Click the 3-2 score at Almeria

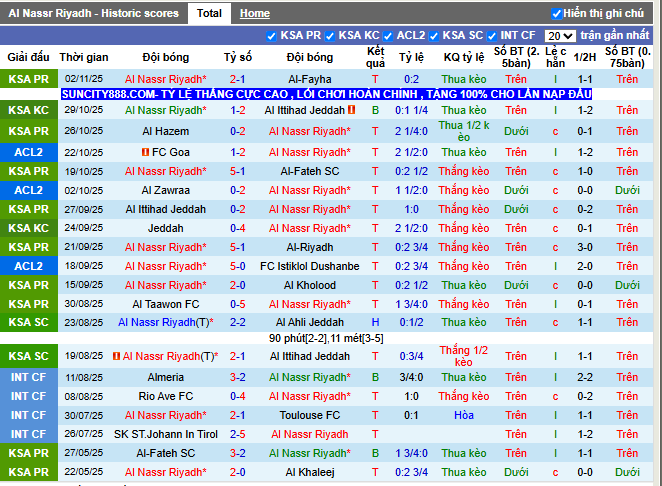tap(237, 377)
